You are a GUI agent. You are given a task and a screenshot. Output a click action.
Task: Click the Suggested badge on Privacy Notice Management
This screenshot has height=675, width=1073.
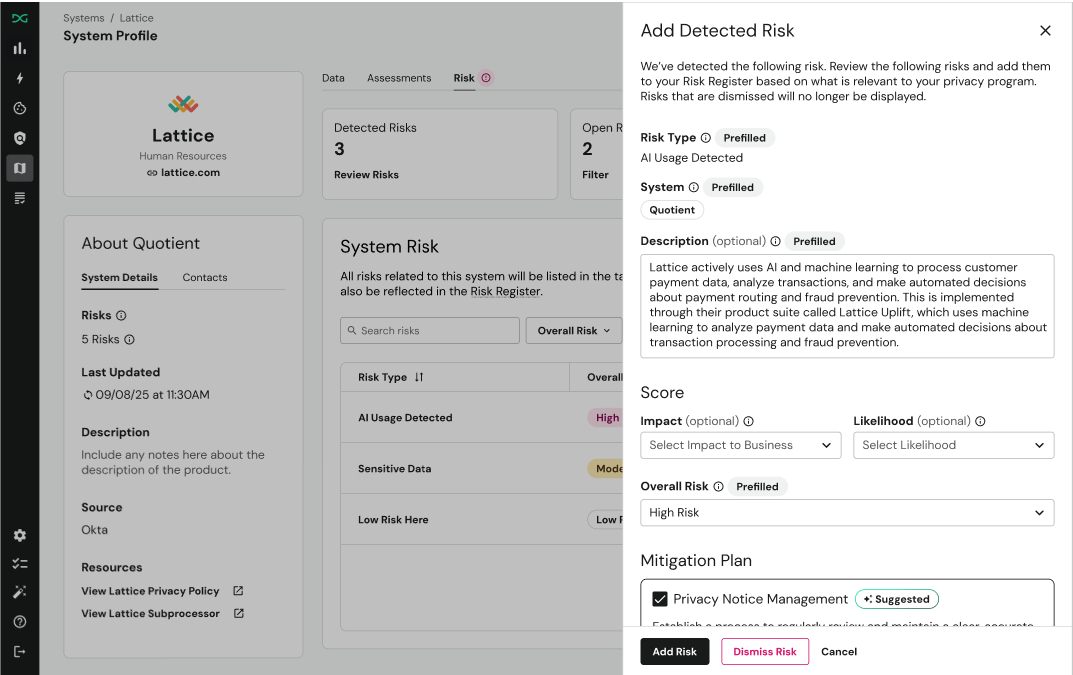897,599
